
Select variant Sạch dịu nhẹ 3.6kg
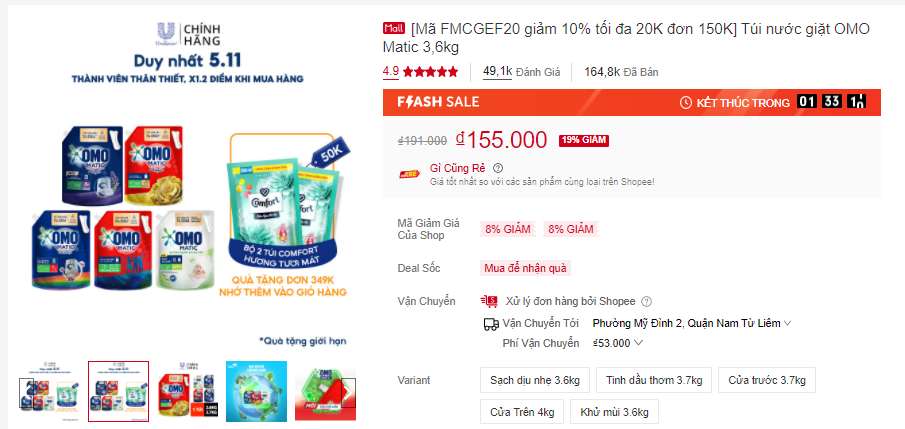(535, 380)
